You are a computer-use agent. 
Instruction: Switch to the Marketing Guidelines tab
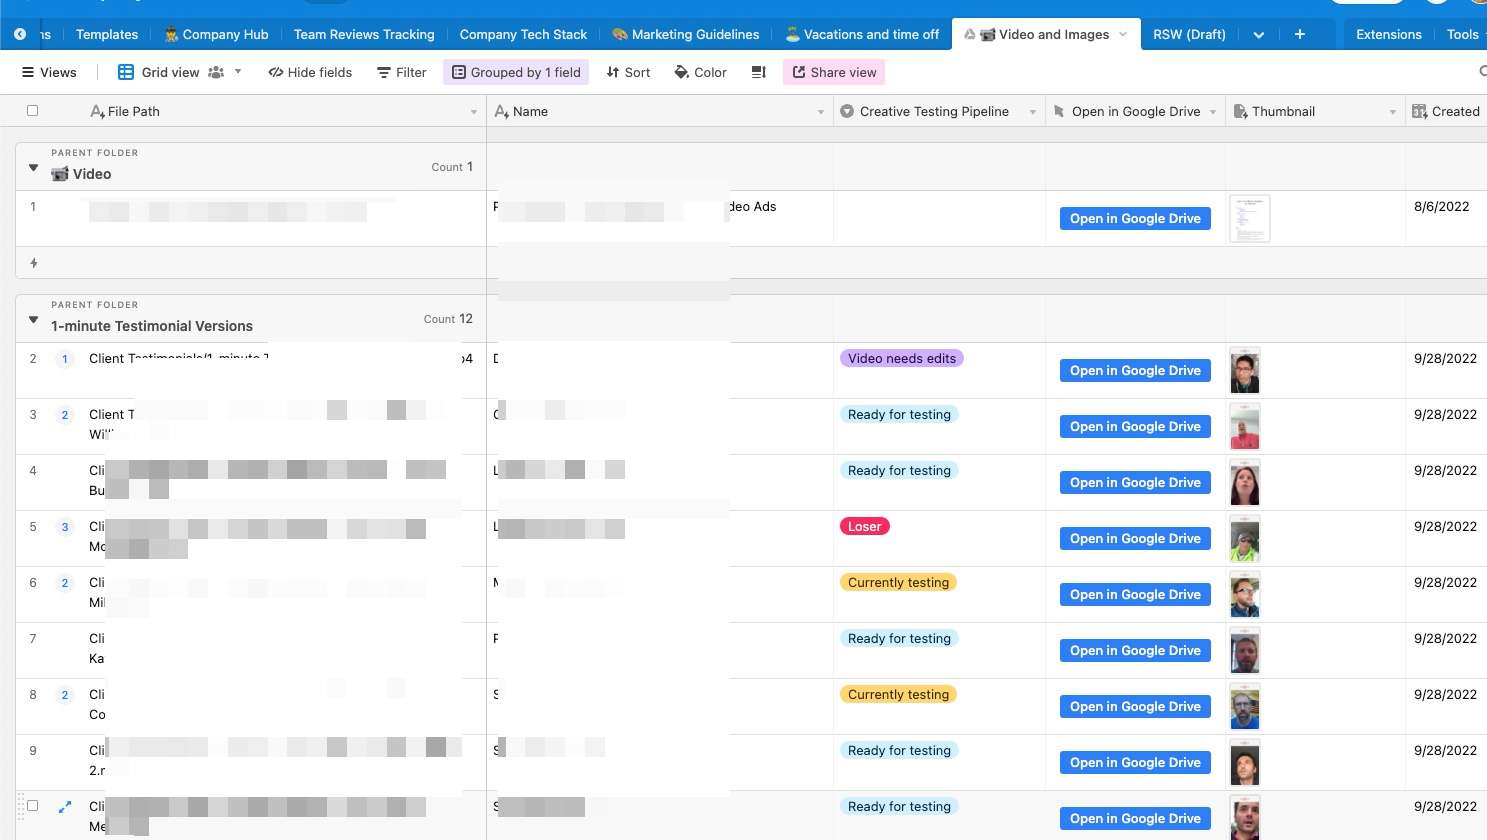pyautogui.click(x=686, y=34)
